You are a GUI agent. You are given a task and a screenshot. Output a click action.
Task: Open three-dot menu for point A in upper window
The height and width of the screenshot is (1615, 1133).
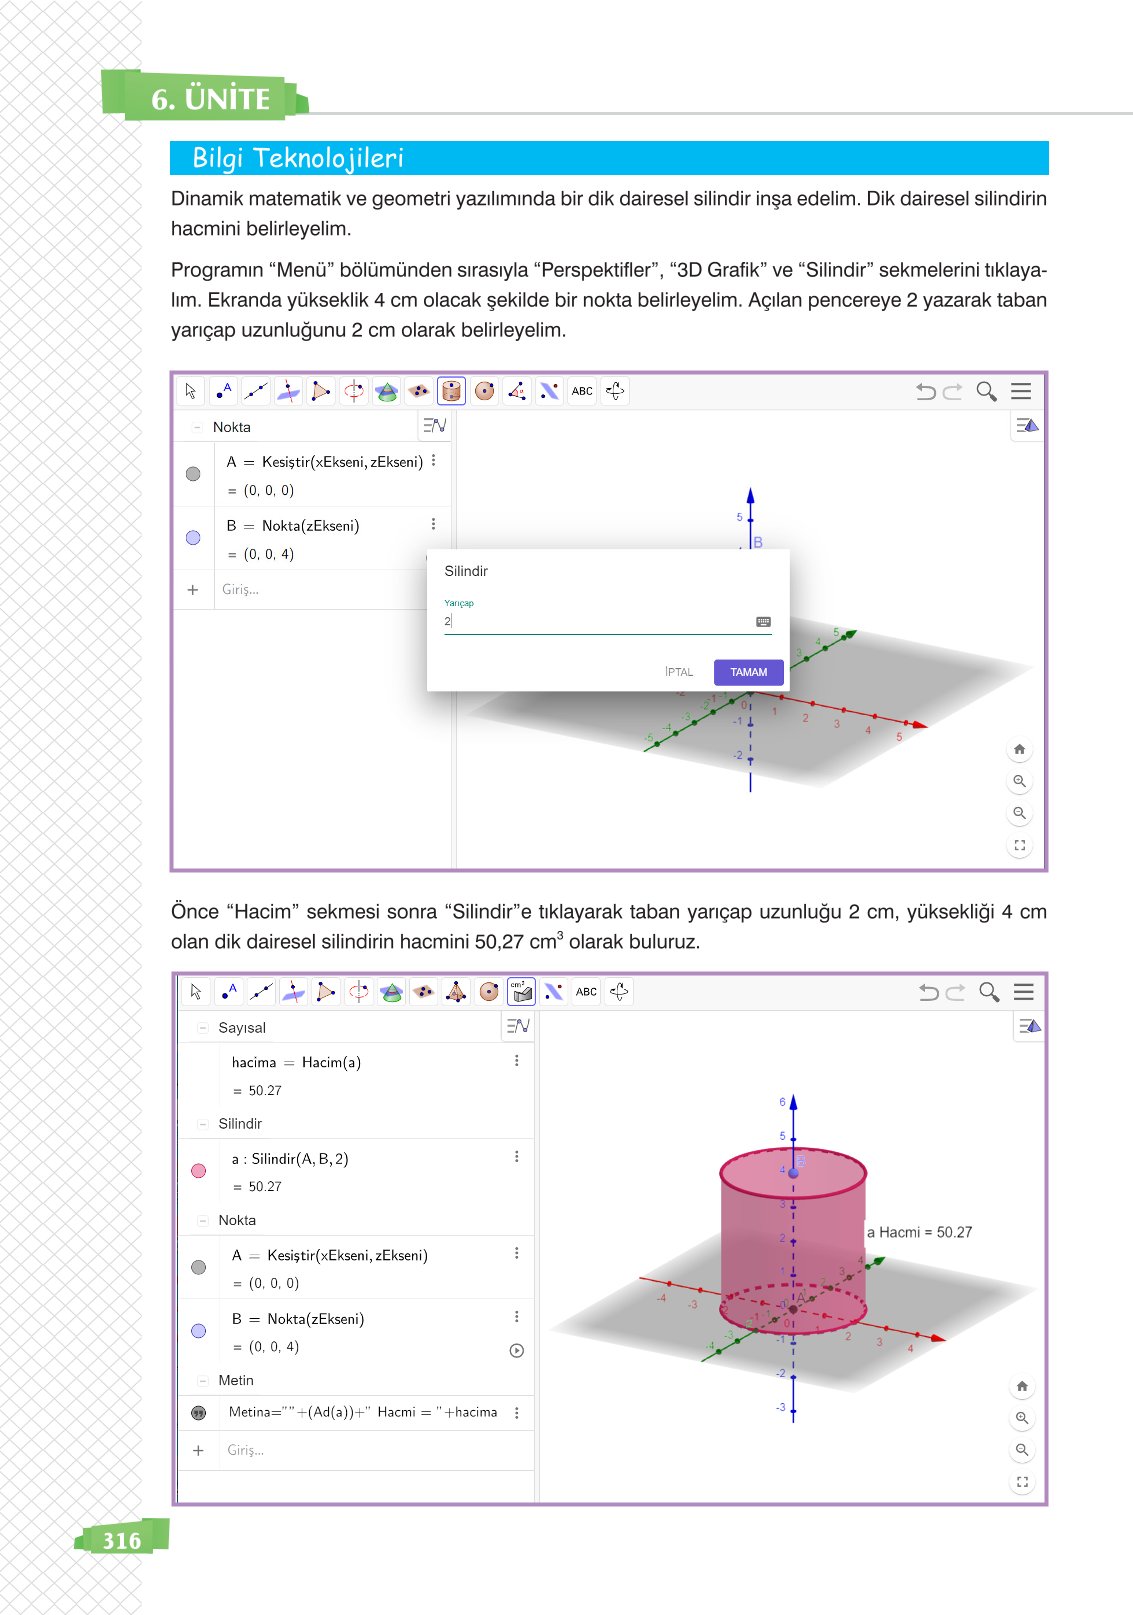[433, 460]
